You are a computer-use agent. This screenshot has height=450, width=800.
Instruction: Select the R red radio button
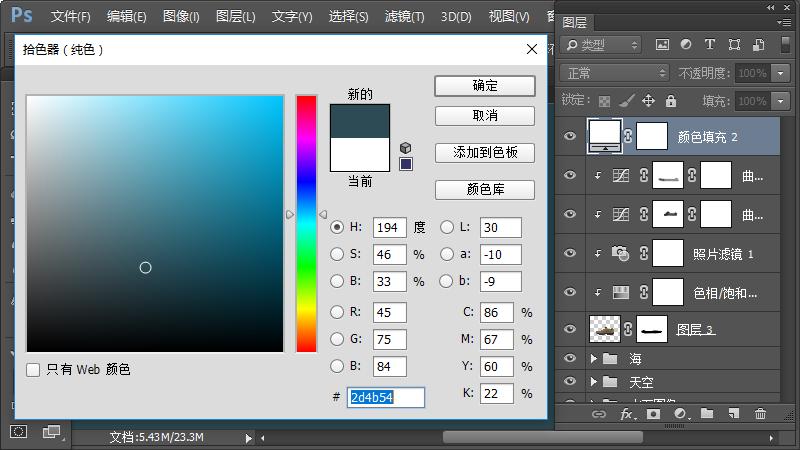(x=337, y=312)
